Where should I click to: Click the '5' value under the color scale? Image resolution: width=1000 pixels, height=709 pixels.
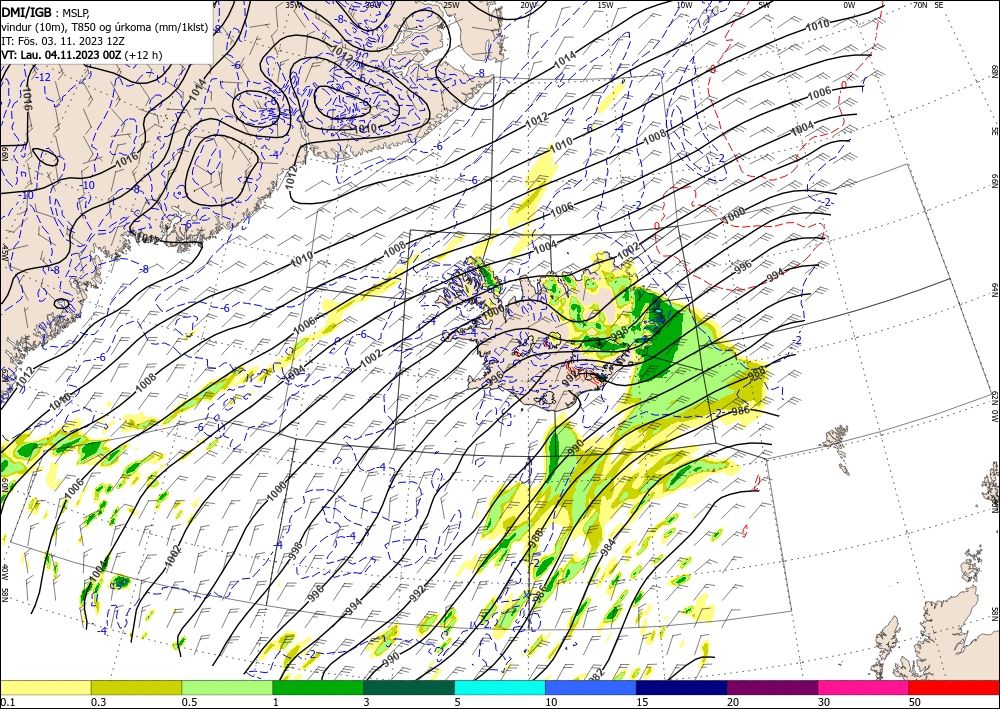458,702
